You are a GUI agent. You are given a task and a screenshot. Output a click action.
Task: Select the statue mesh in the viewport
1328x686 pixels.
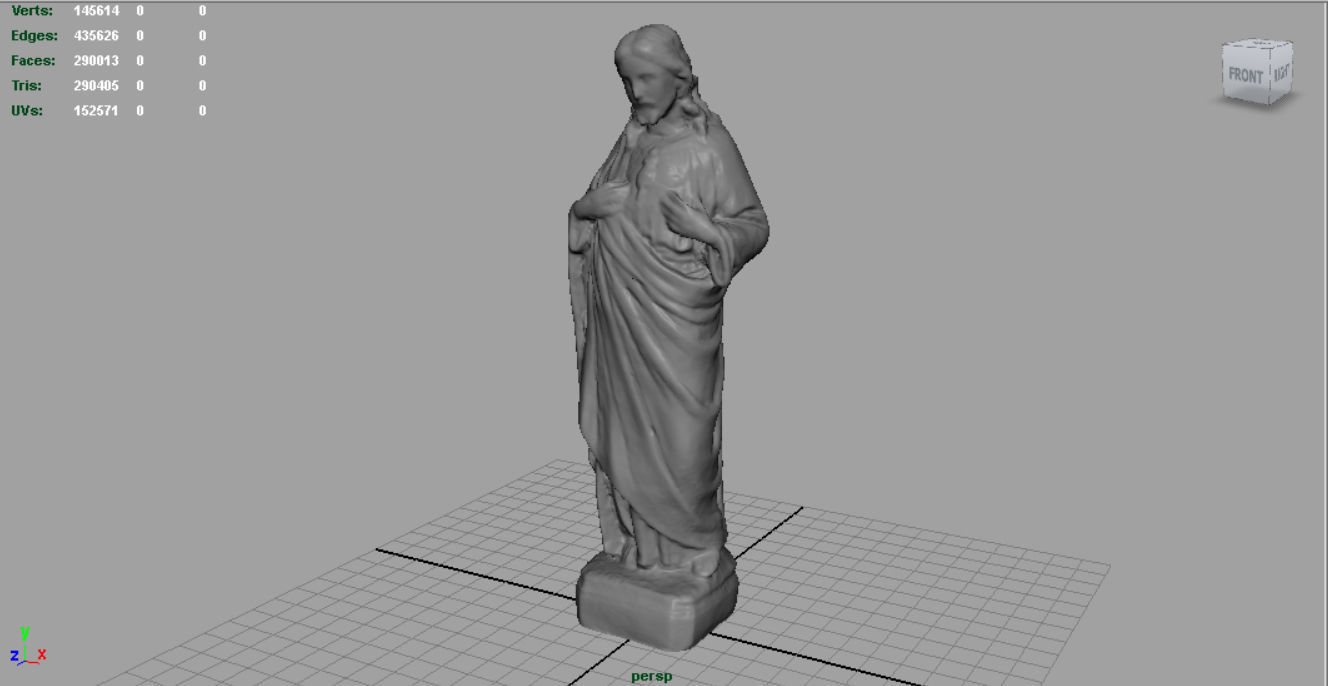tap(660, 340)
